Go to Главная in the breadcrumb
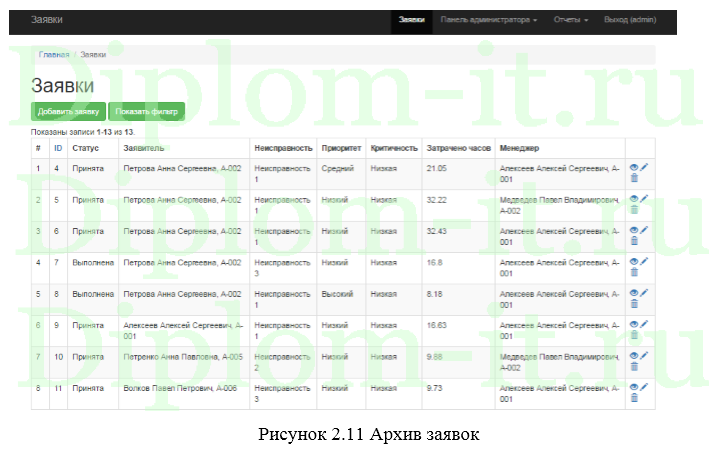This screenshot has width=709, height=453. (54, 54)
